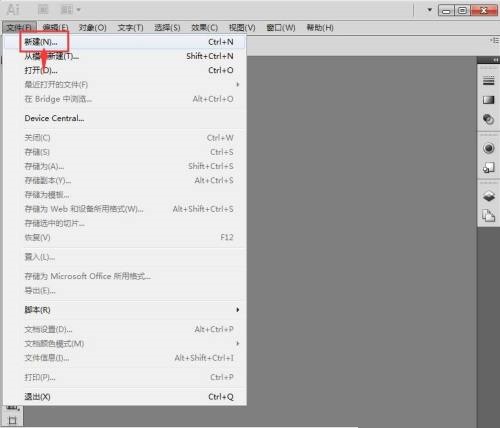
Task: Open the Arrange Documents dropdown
Action: [x=70, y=10]
